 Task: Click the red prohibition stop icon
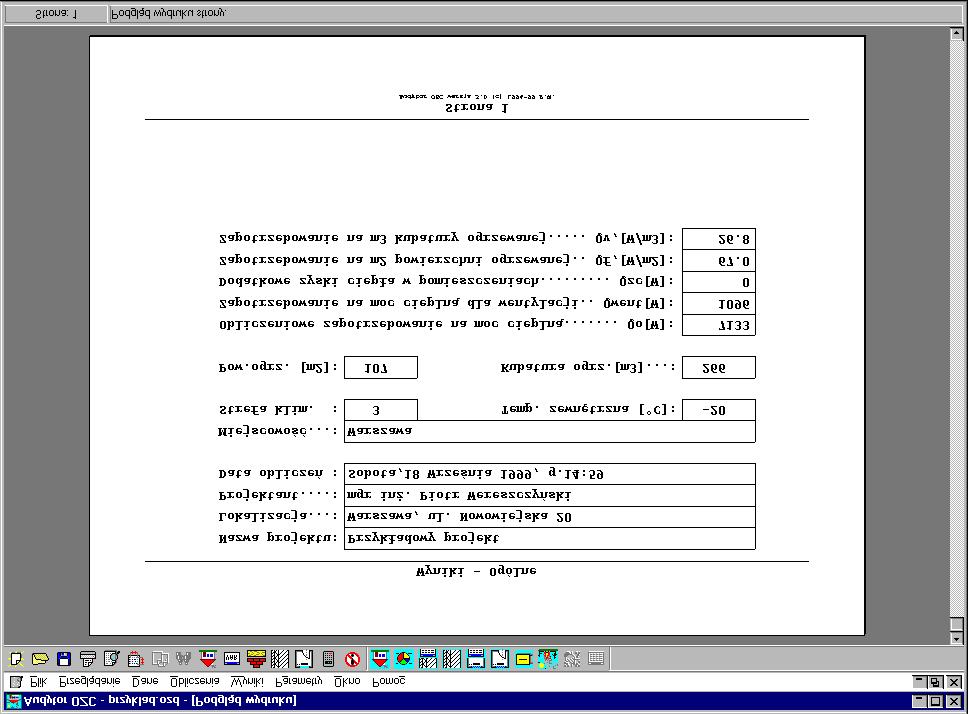coord(352,659)
